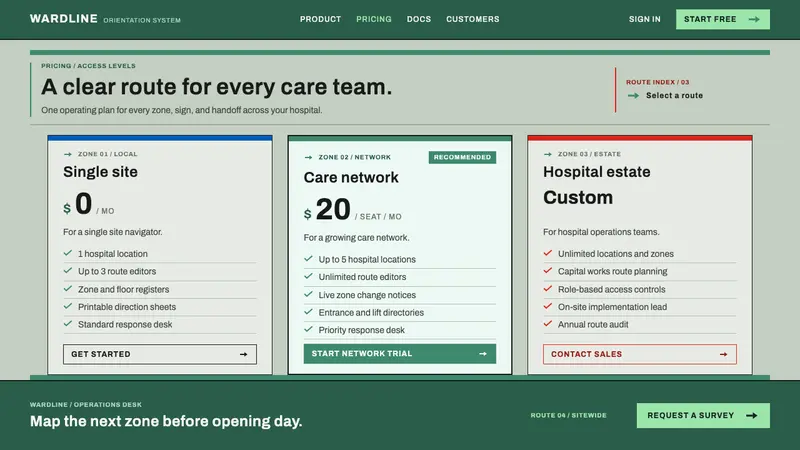Click the SIGN IN link
Viewport: 800px width, 450px height.
coord(644,19)
